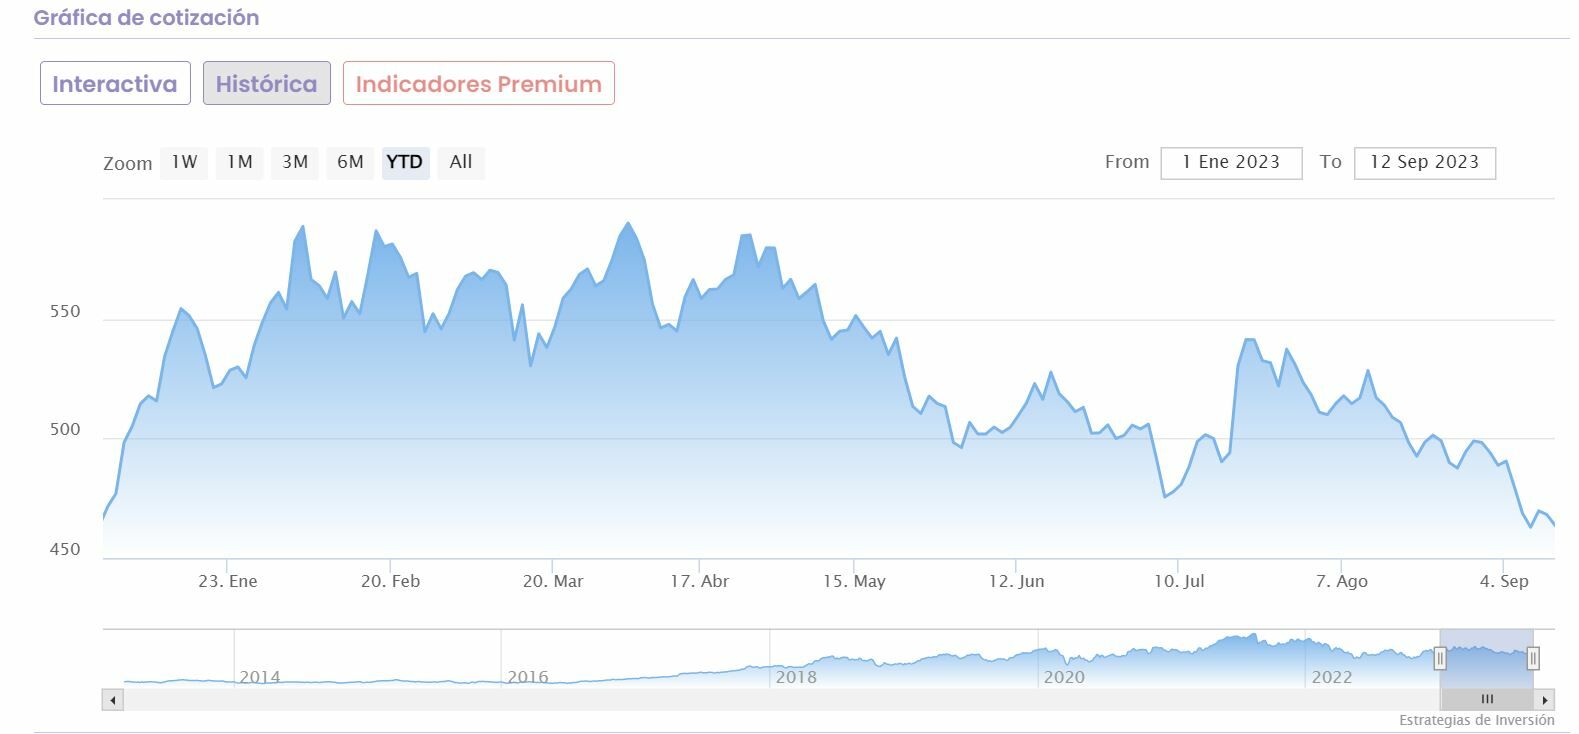Set zoom range to 1M
Image resolution: width=1579 pixels, height=734 pixels.
pos(239,162)
